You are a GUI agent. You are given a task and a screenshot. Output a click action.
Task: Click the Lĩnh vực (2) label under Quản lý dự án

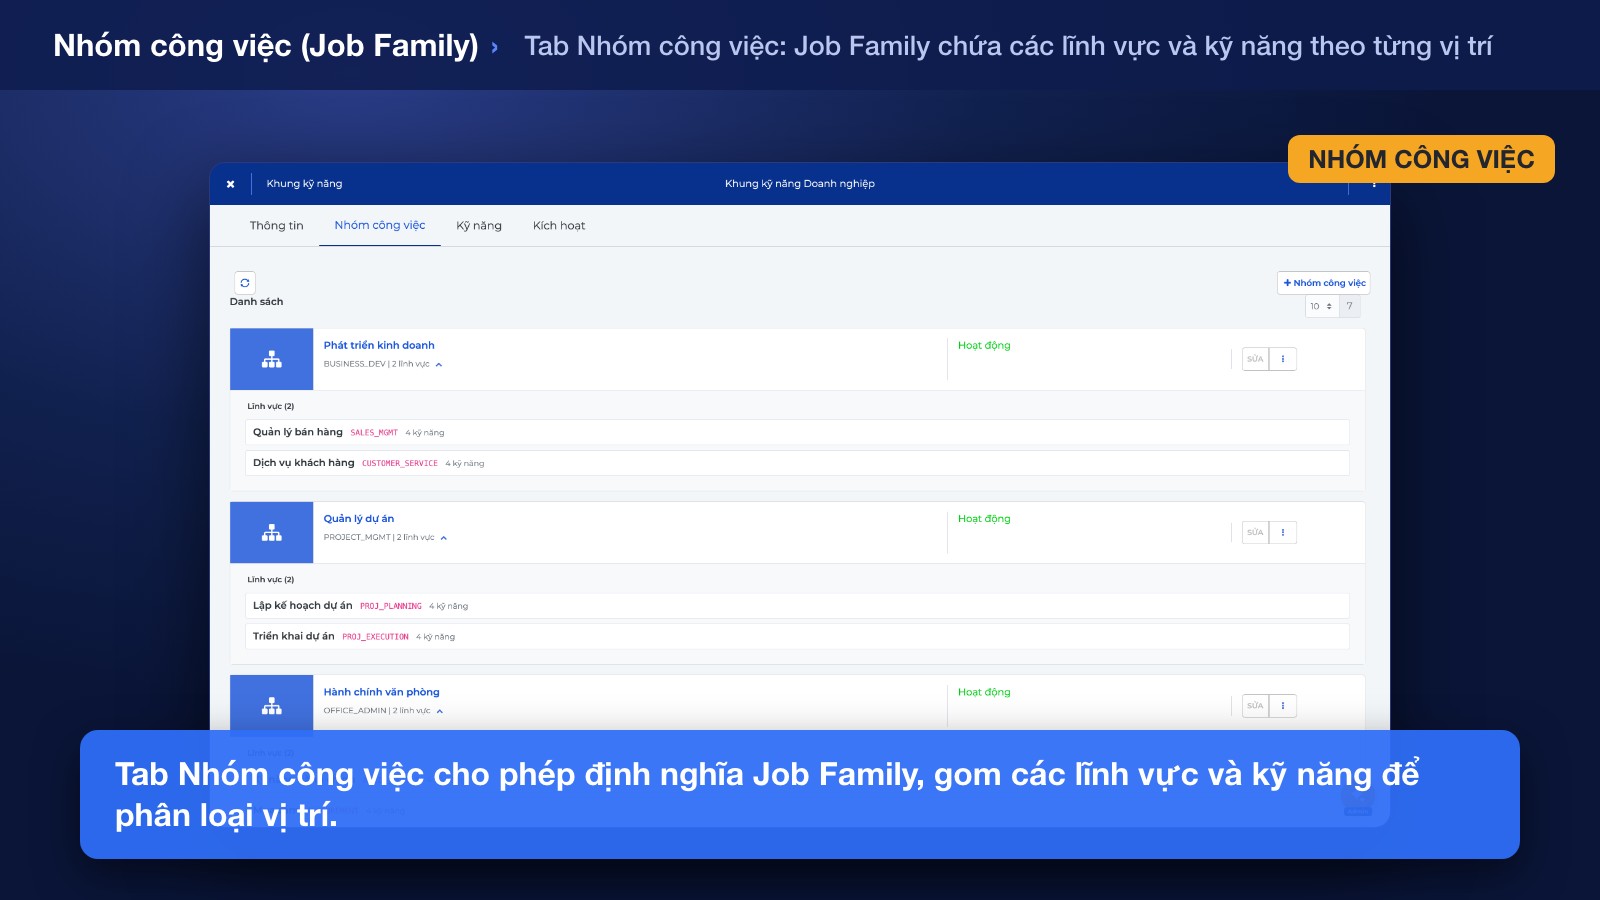tap(271, 580)
